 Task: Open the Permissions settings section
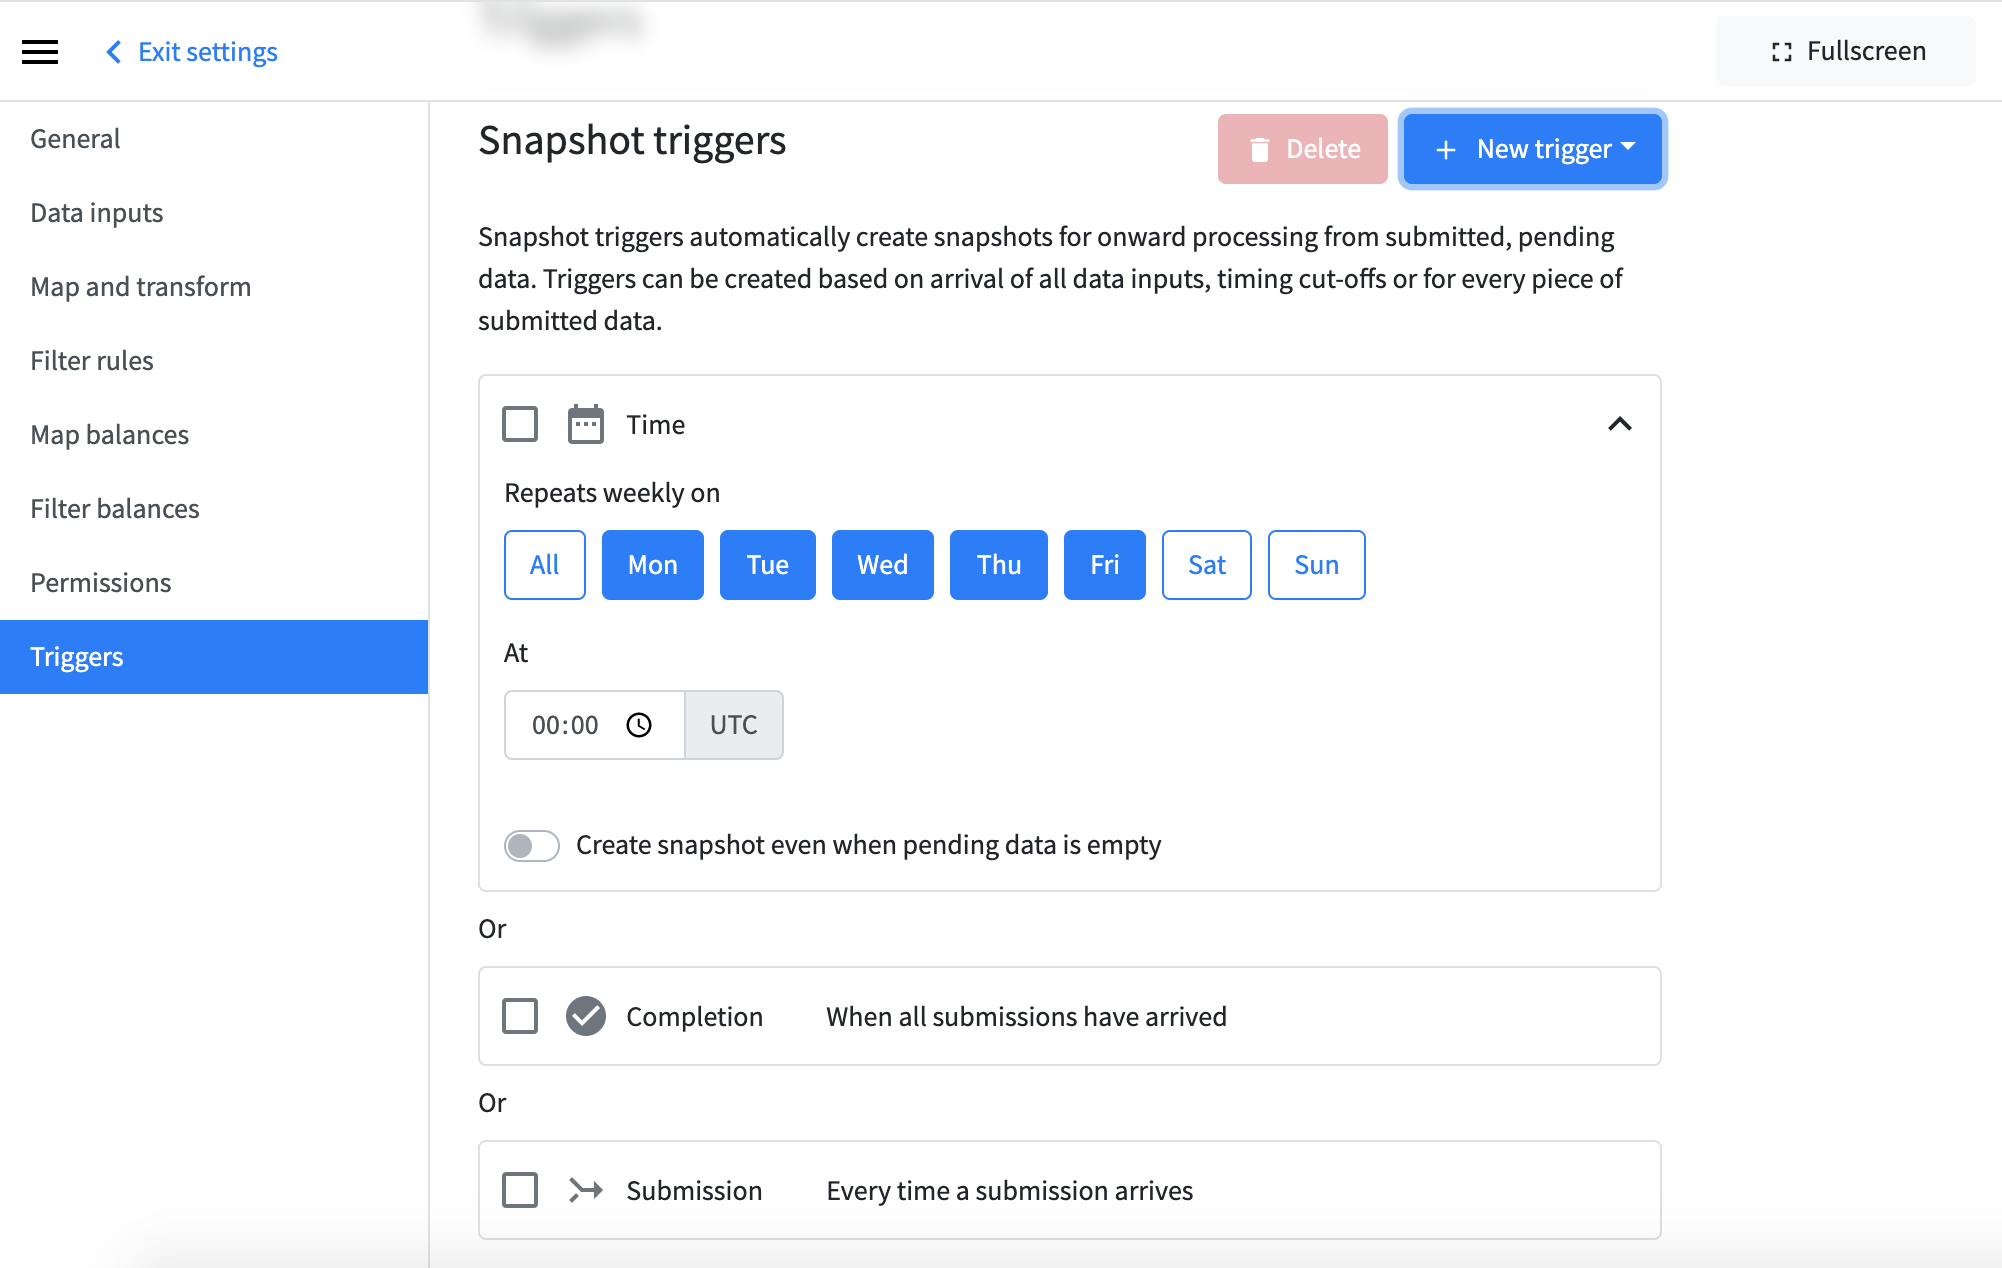[100, 582]
